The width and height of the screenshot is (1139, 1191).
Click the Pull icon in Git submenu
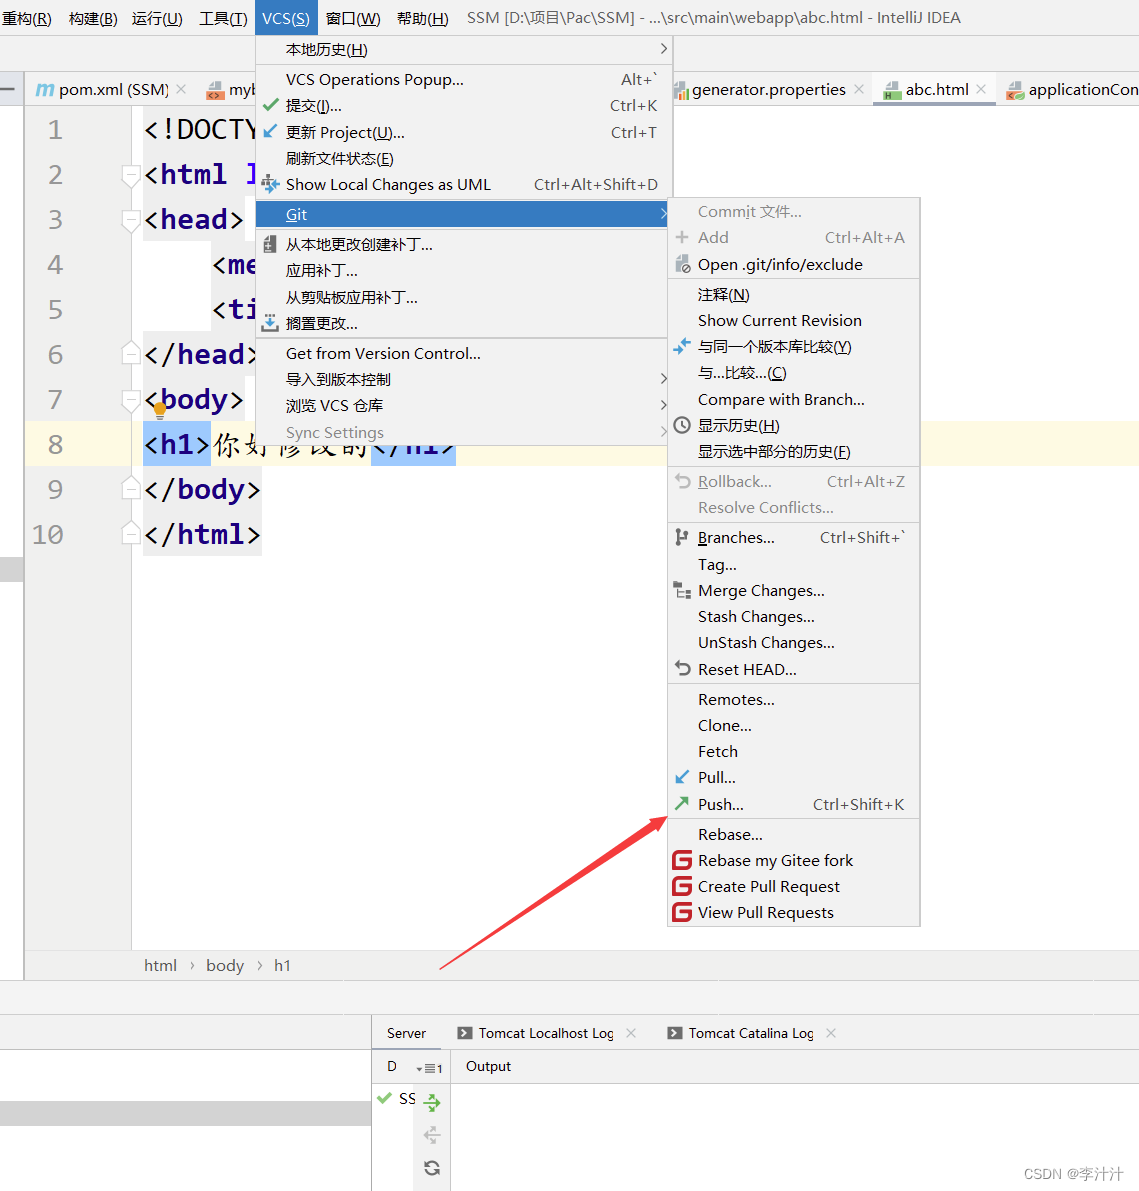pyautogui.click(x=682, y=777)
